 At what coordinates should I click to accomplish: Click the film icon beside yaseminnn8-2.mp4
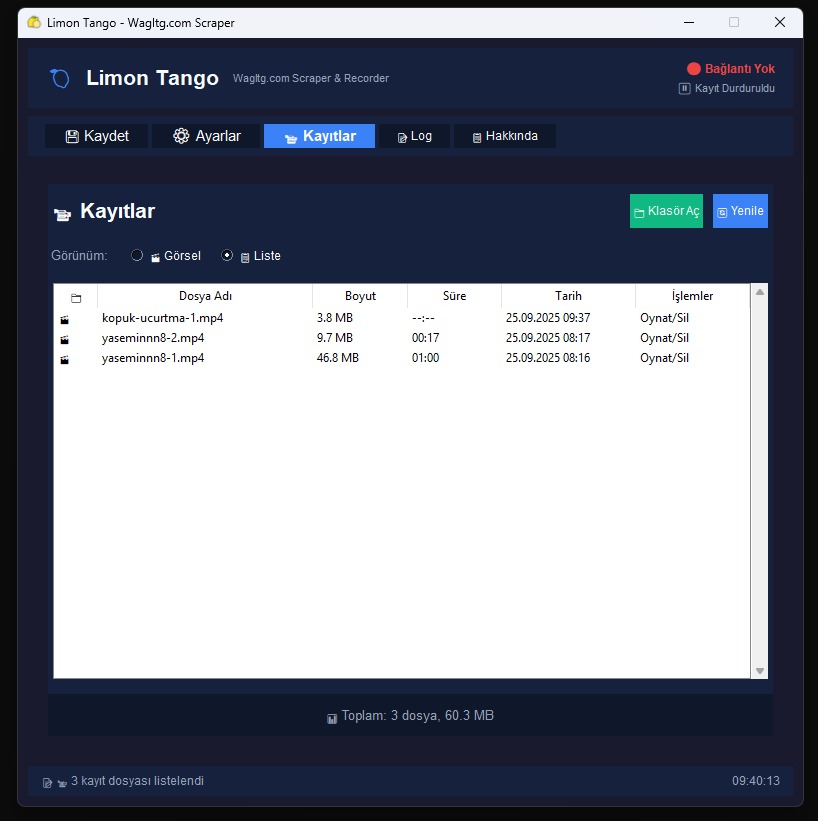tap(65, 339)
